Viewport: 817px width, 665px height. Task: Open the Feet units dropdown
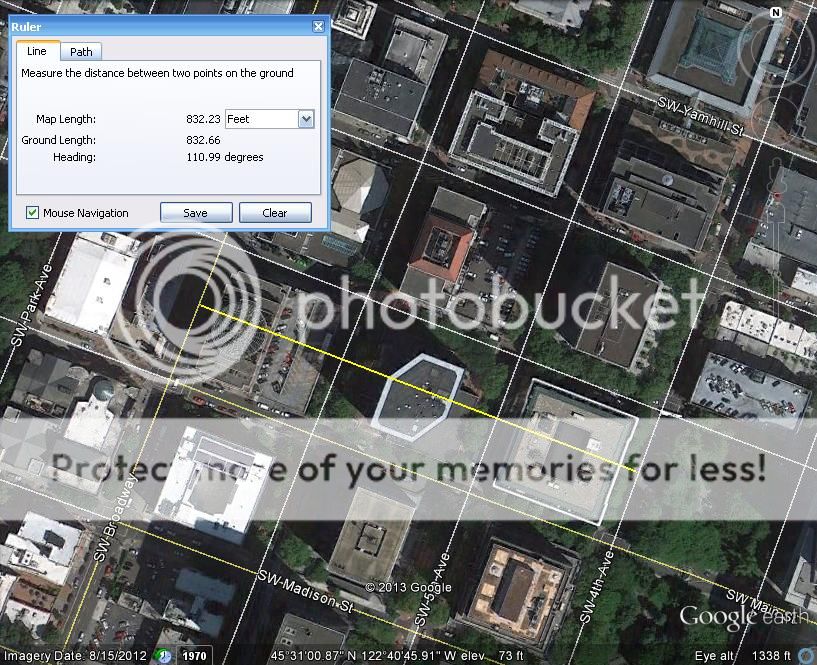(306, 119)
